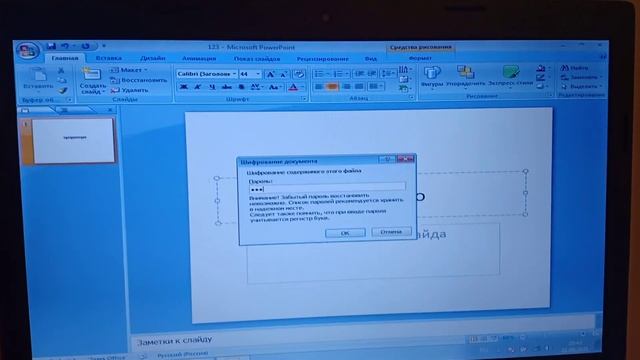Screen dimensions: 640x360
Task: Open the Экспресс-стили quick styles icon
Action: point(510,72)
